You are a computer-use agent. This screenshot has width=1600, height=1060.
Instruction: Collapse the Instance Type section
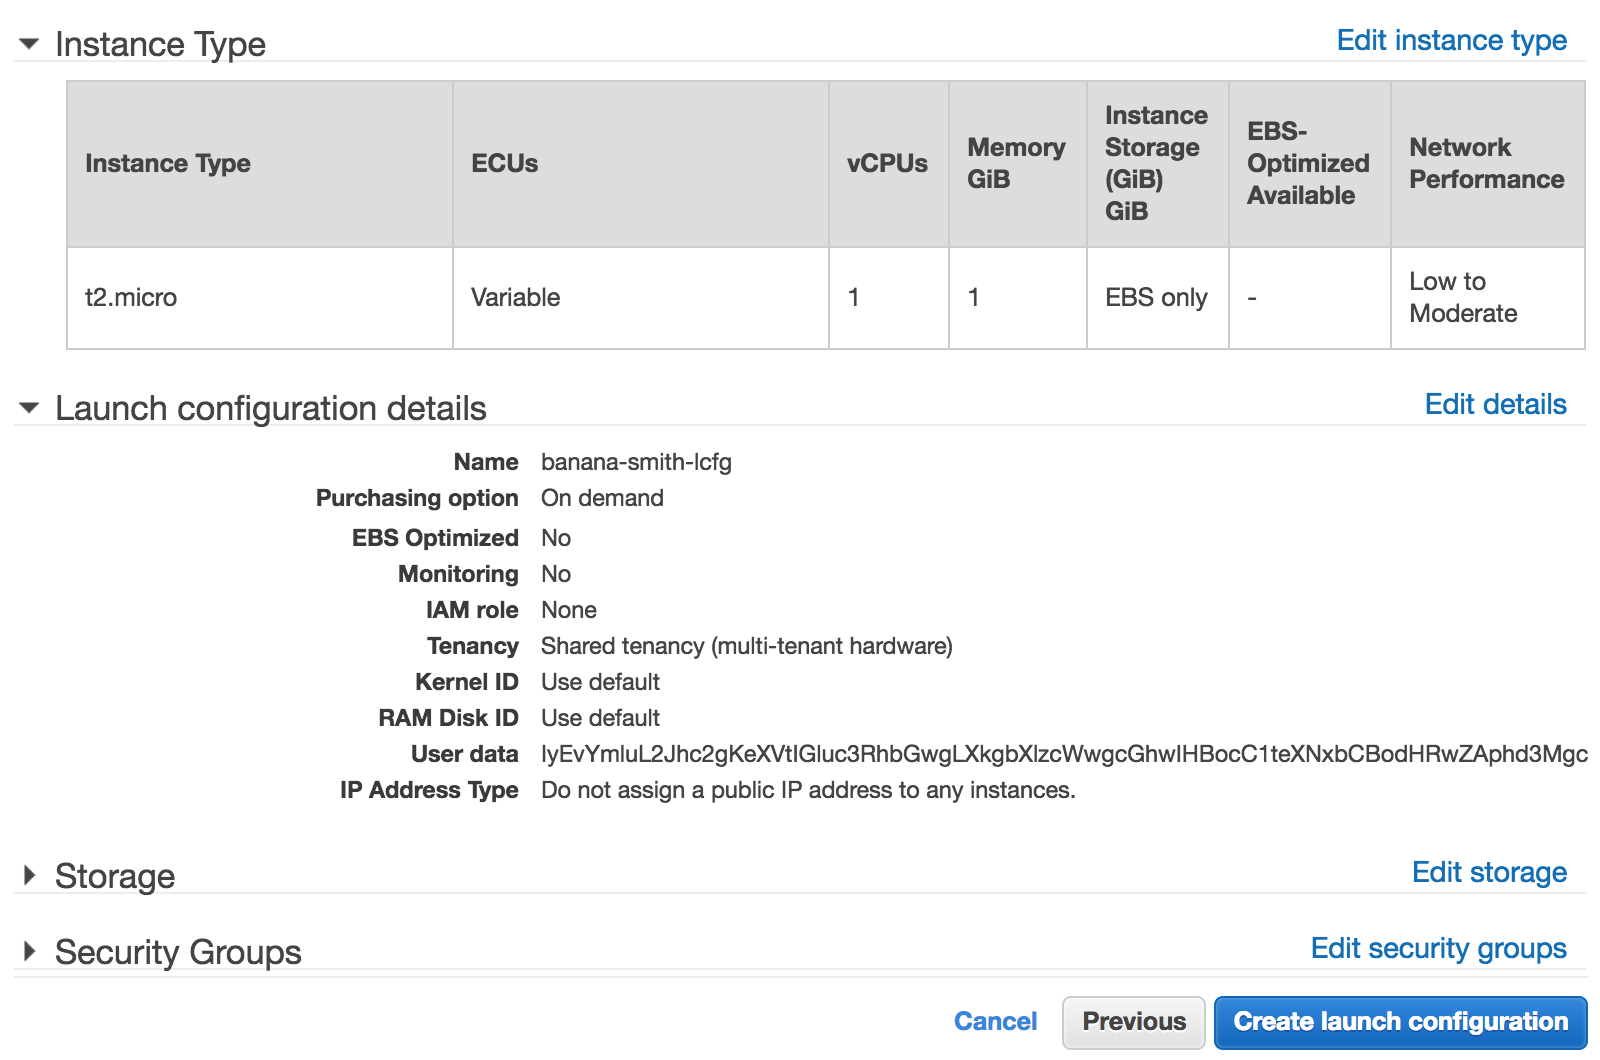(29, 44)
